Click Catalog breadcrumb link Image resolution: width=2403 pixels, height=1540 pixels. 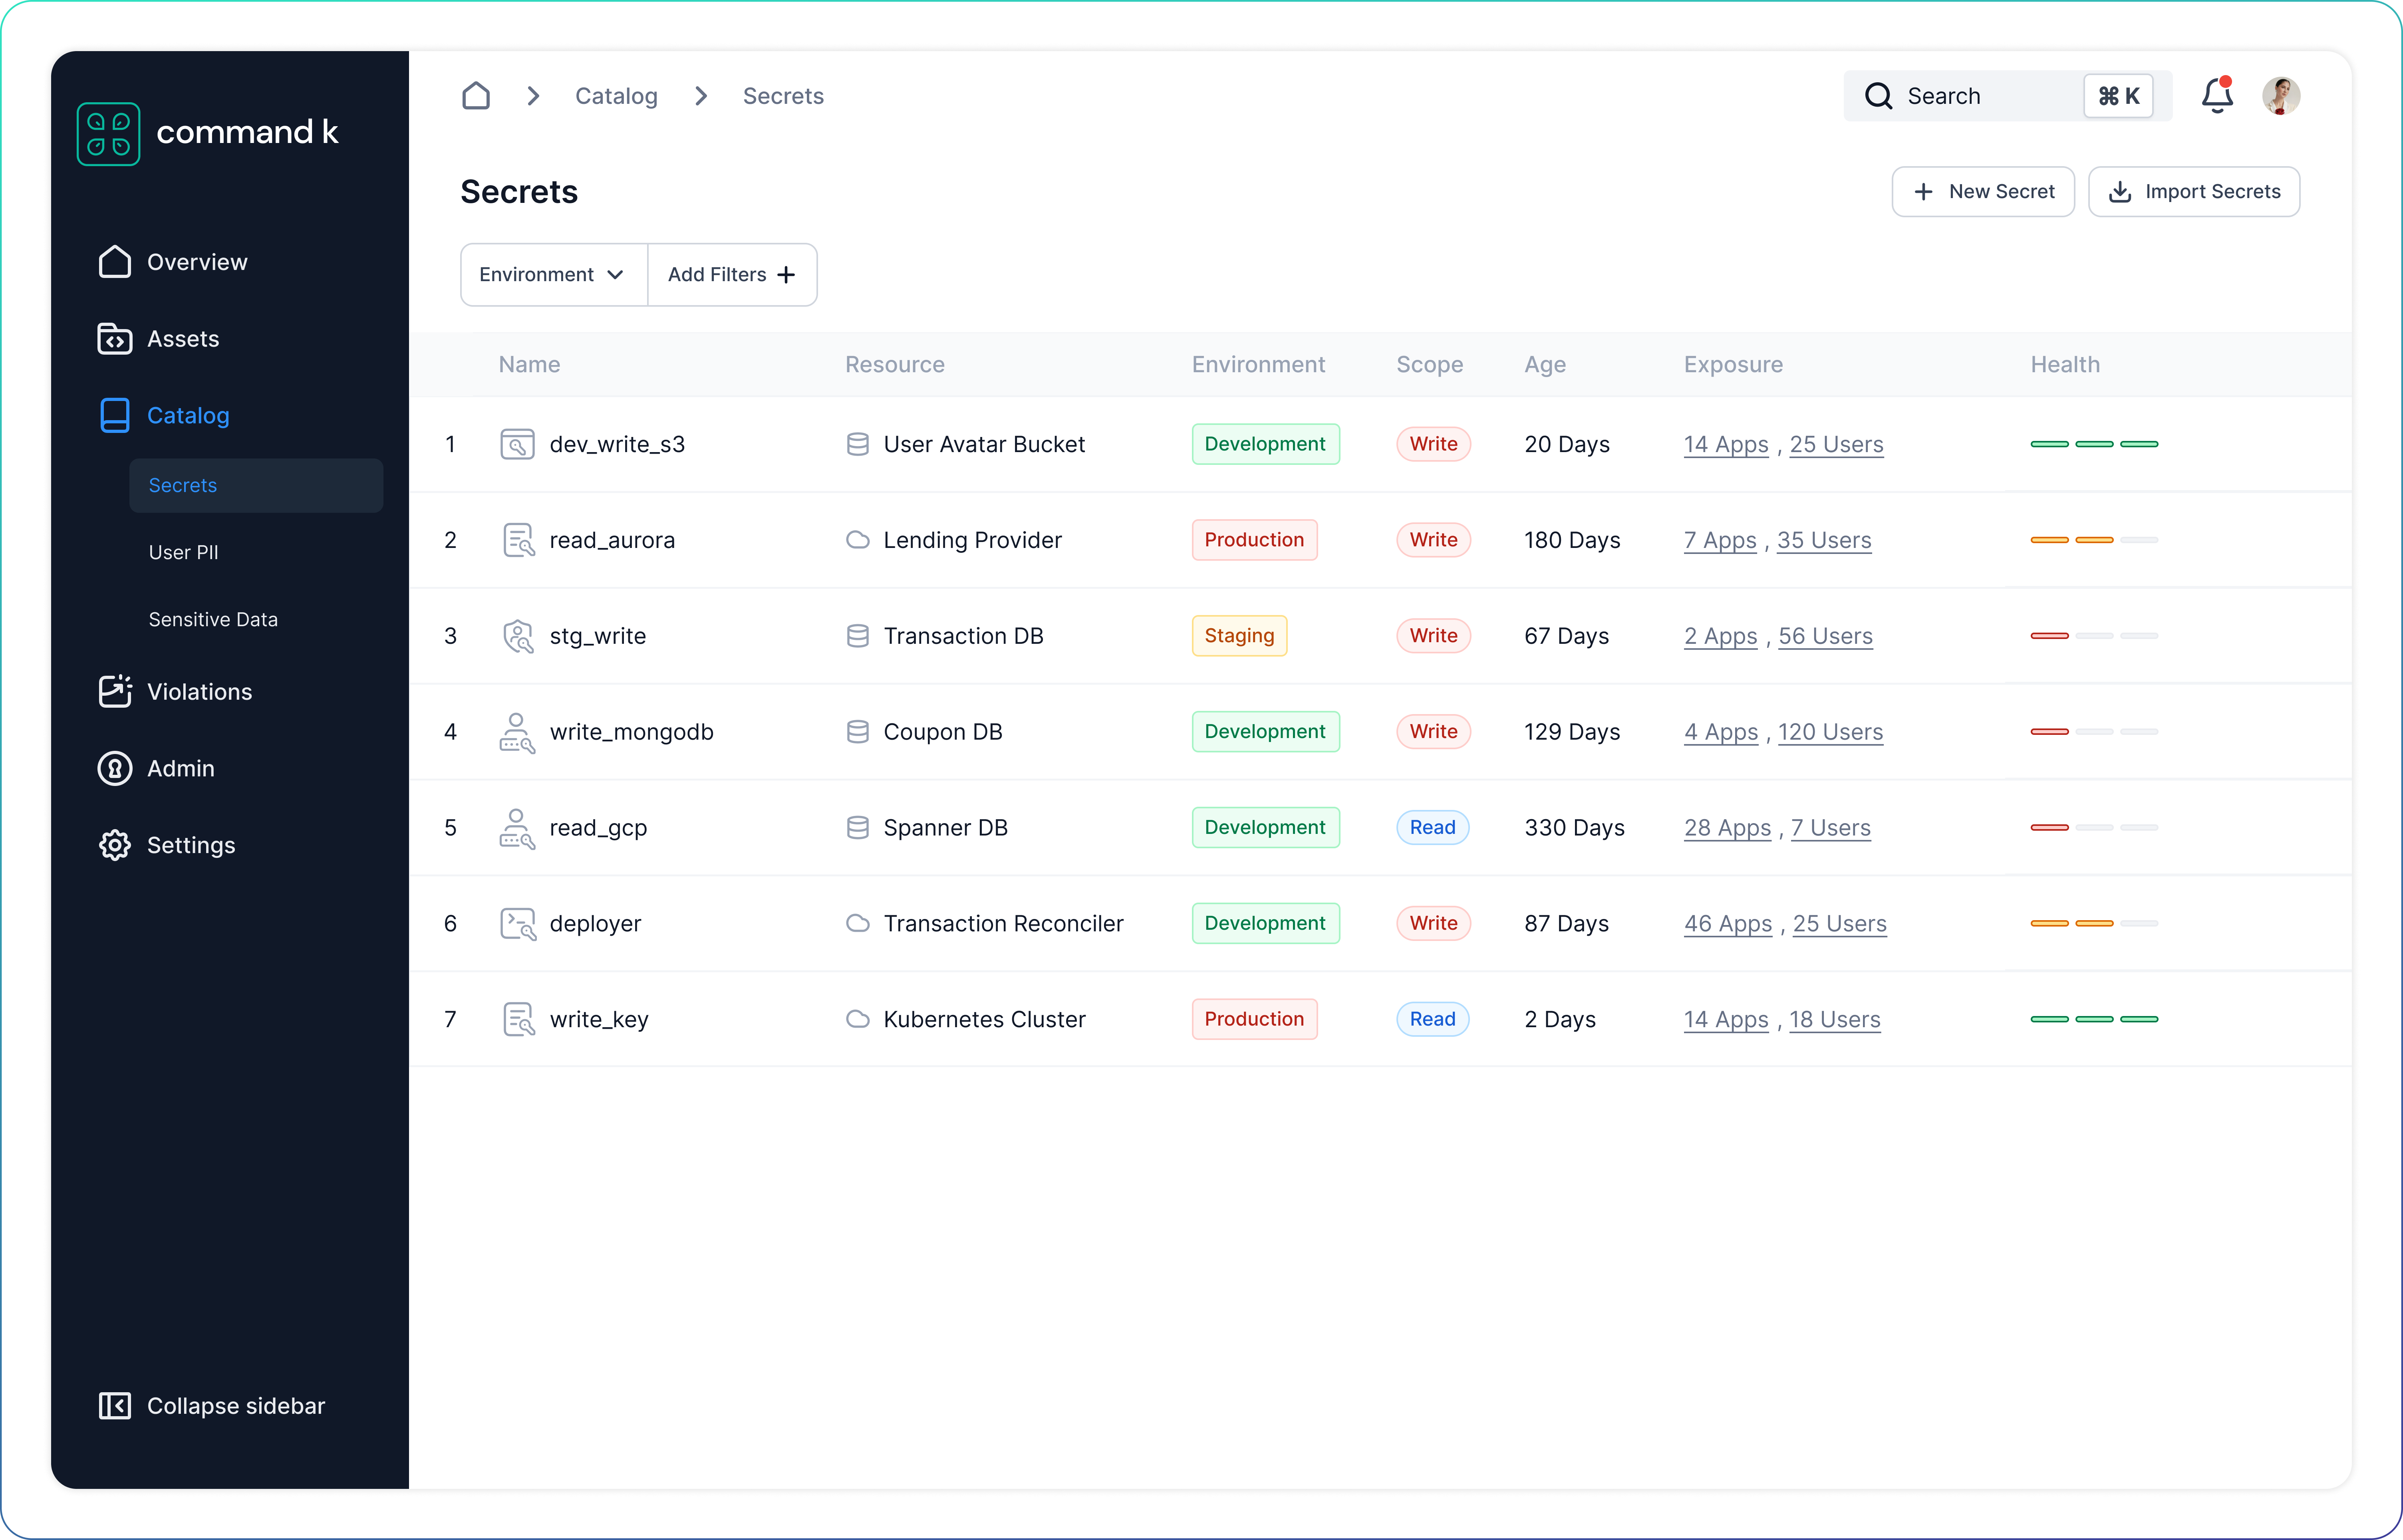click(x=616, y=96)
